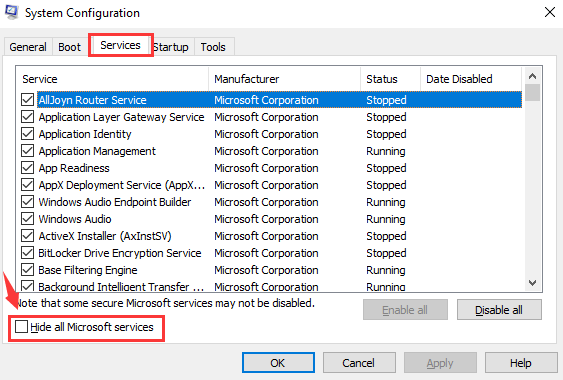563x380 pixels.
Task: Click the Disable all button
Action: click(499, 310)
